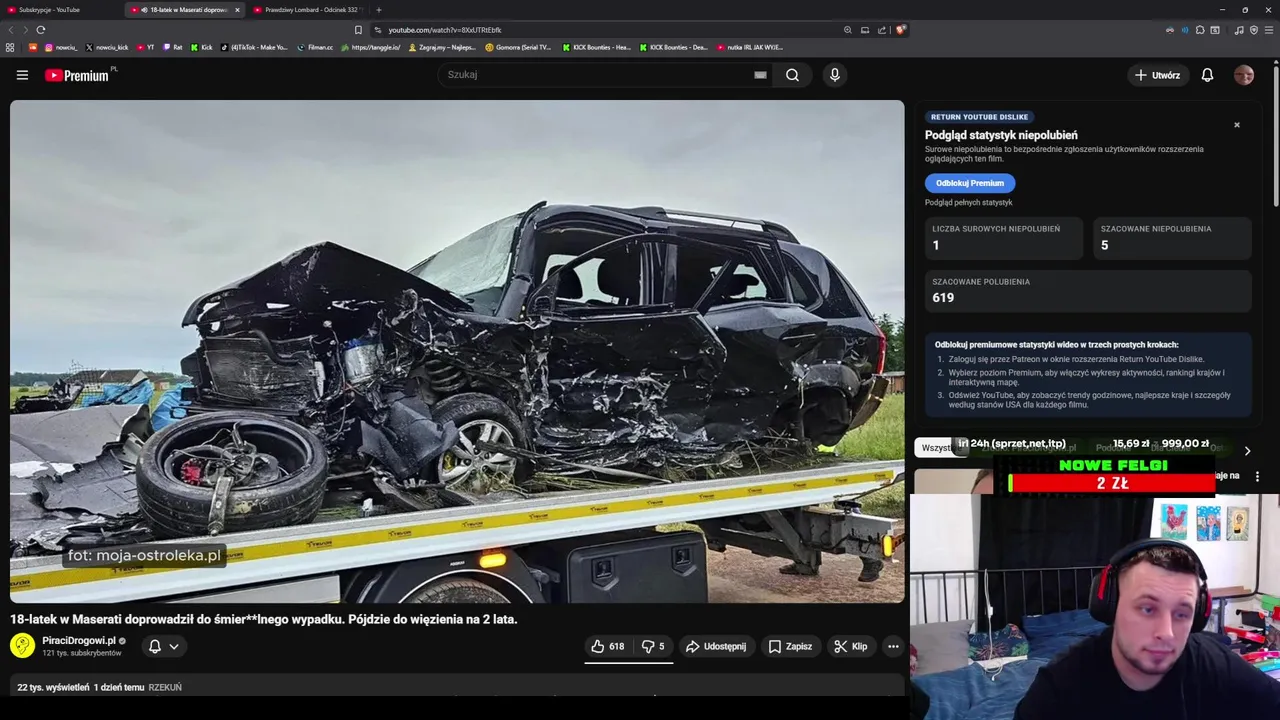Switch to Prawdziwy Lombard tab
This screenshot has height=720, width=1280.
[x=310, y=10]
